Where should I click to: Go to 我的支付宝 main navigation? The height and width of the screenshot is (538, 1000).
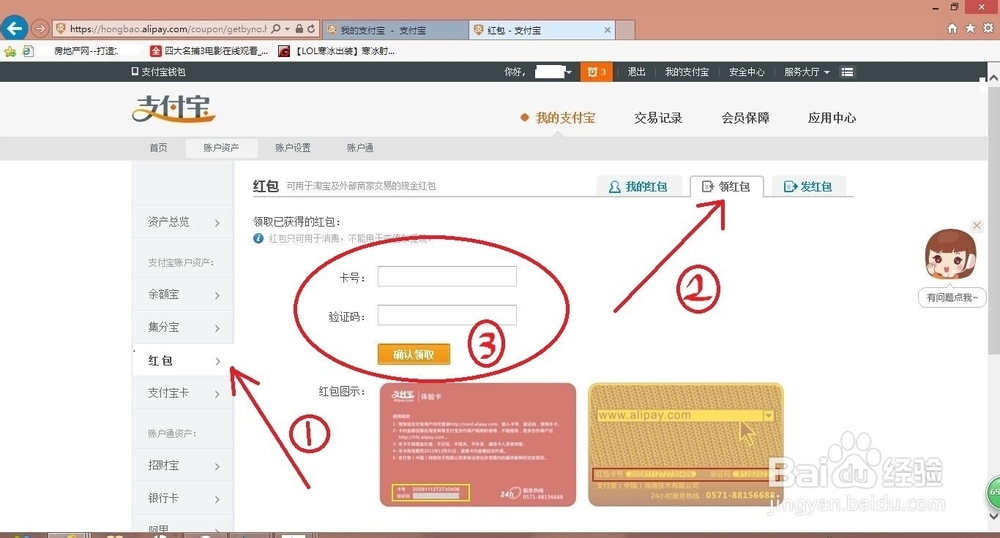[565, 118]
